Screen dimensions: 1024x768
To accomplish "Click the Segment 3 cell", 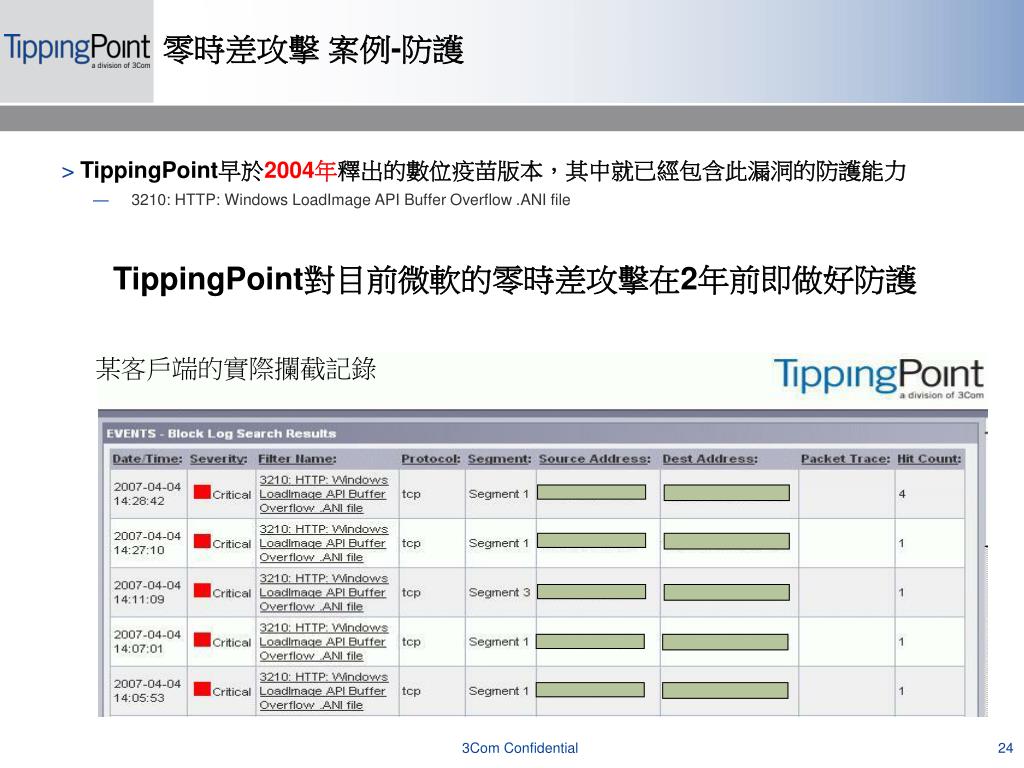I will click(x=499, y=592).
